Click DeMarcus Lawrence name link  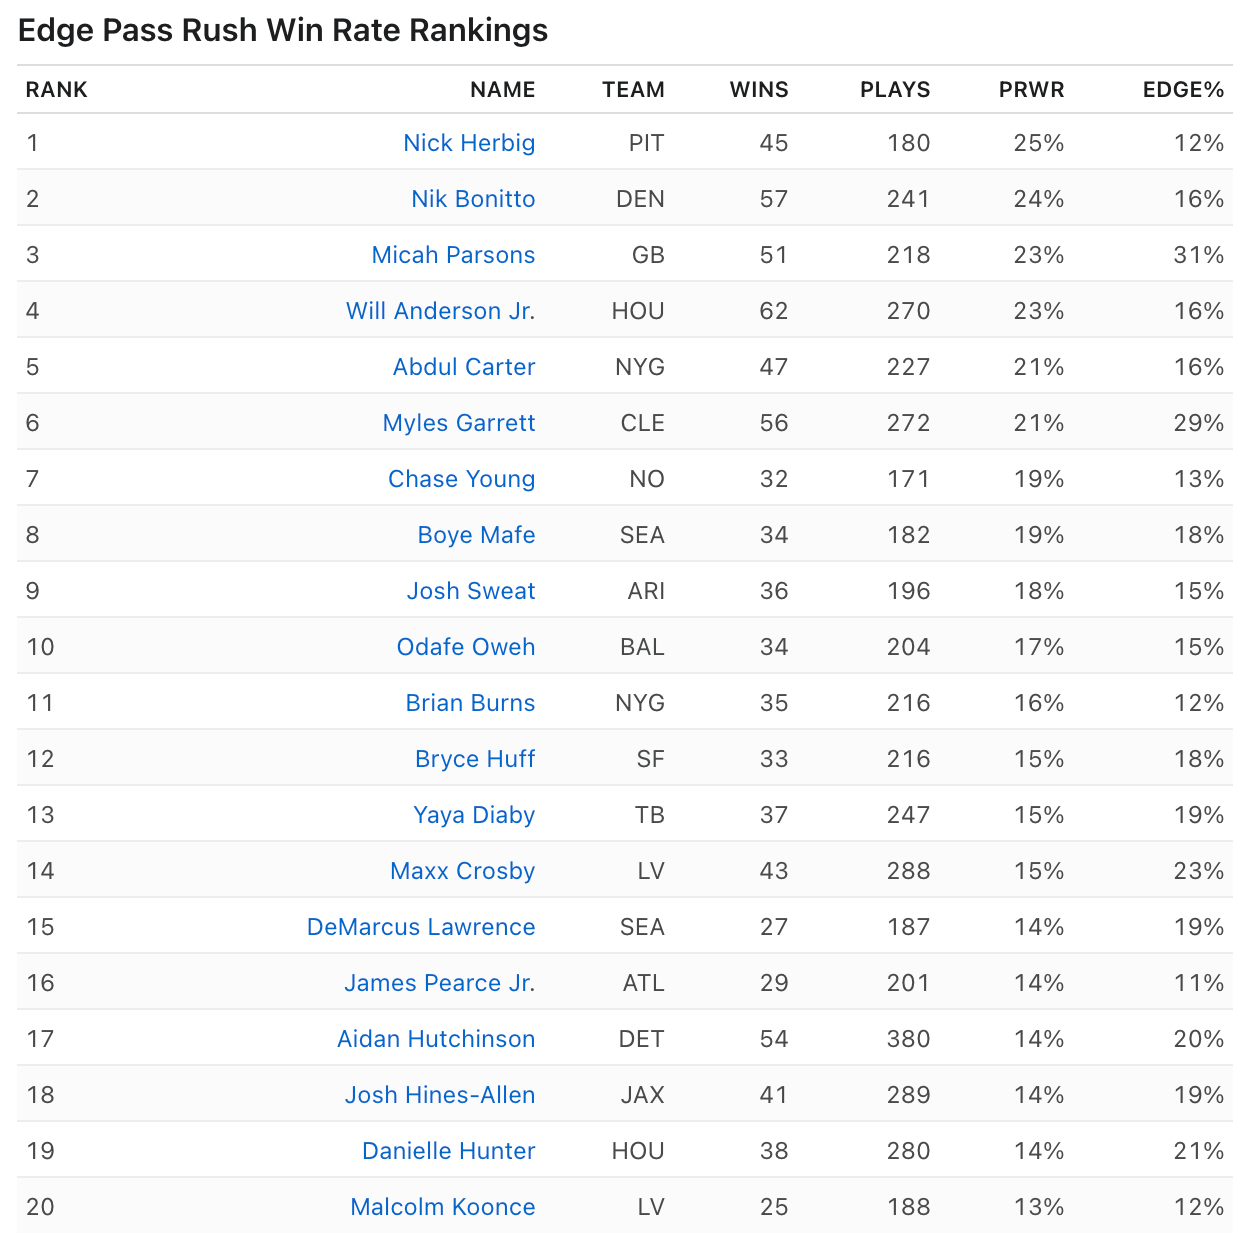tap(421, 927)
